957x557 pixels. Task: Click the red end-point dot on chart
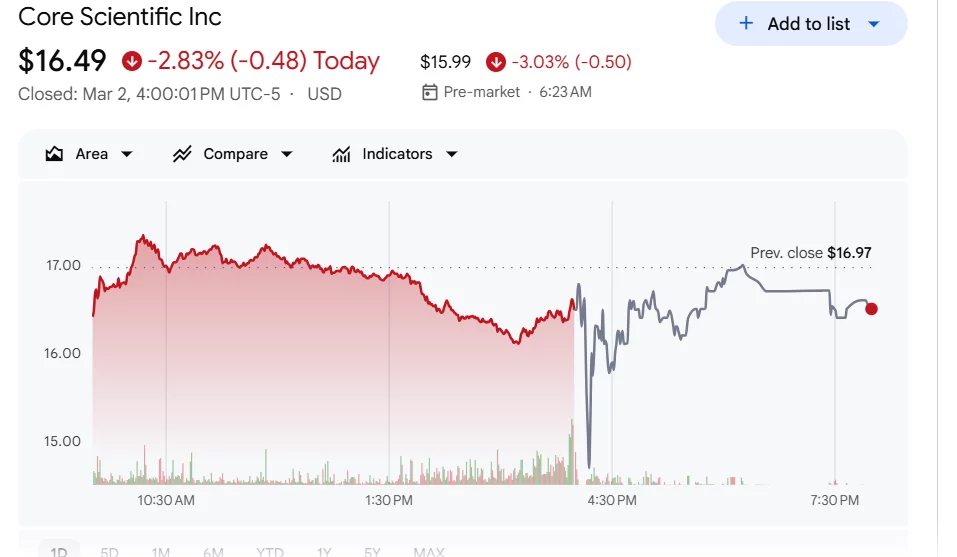(871, 309)
